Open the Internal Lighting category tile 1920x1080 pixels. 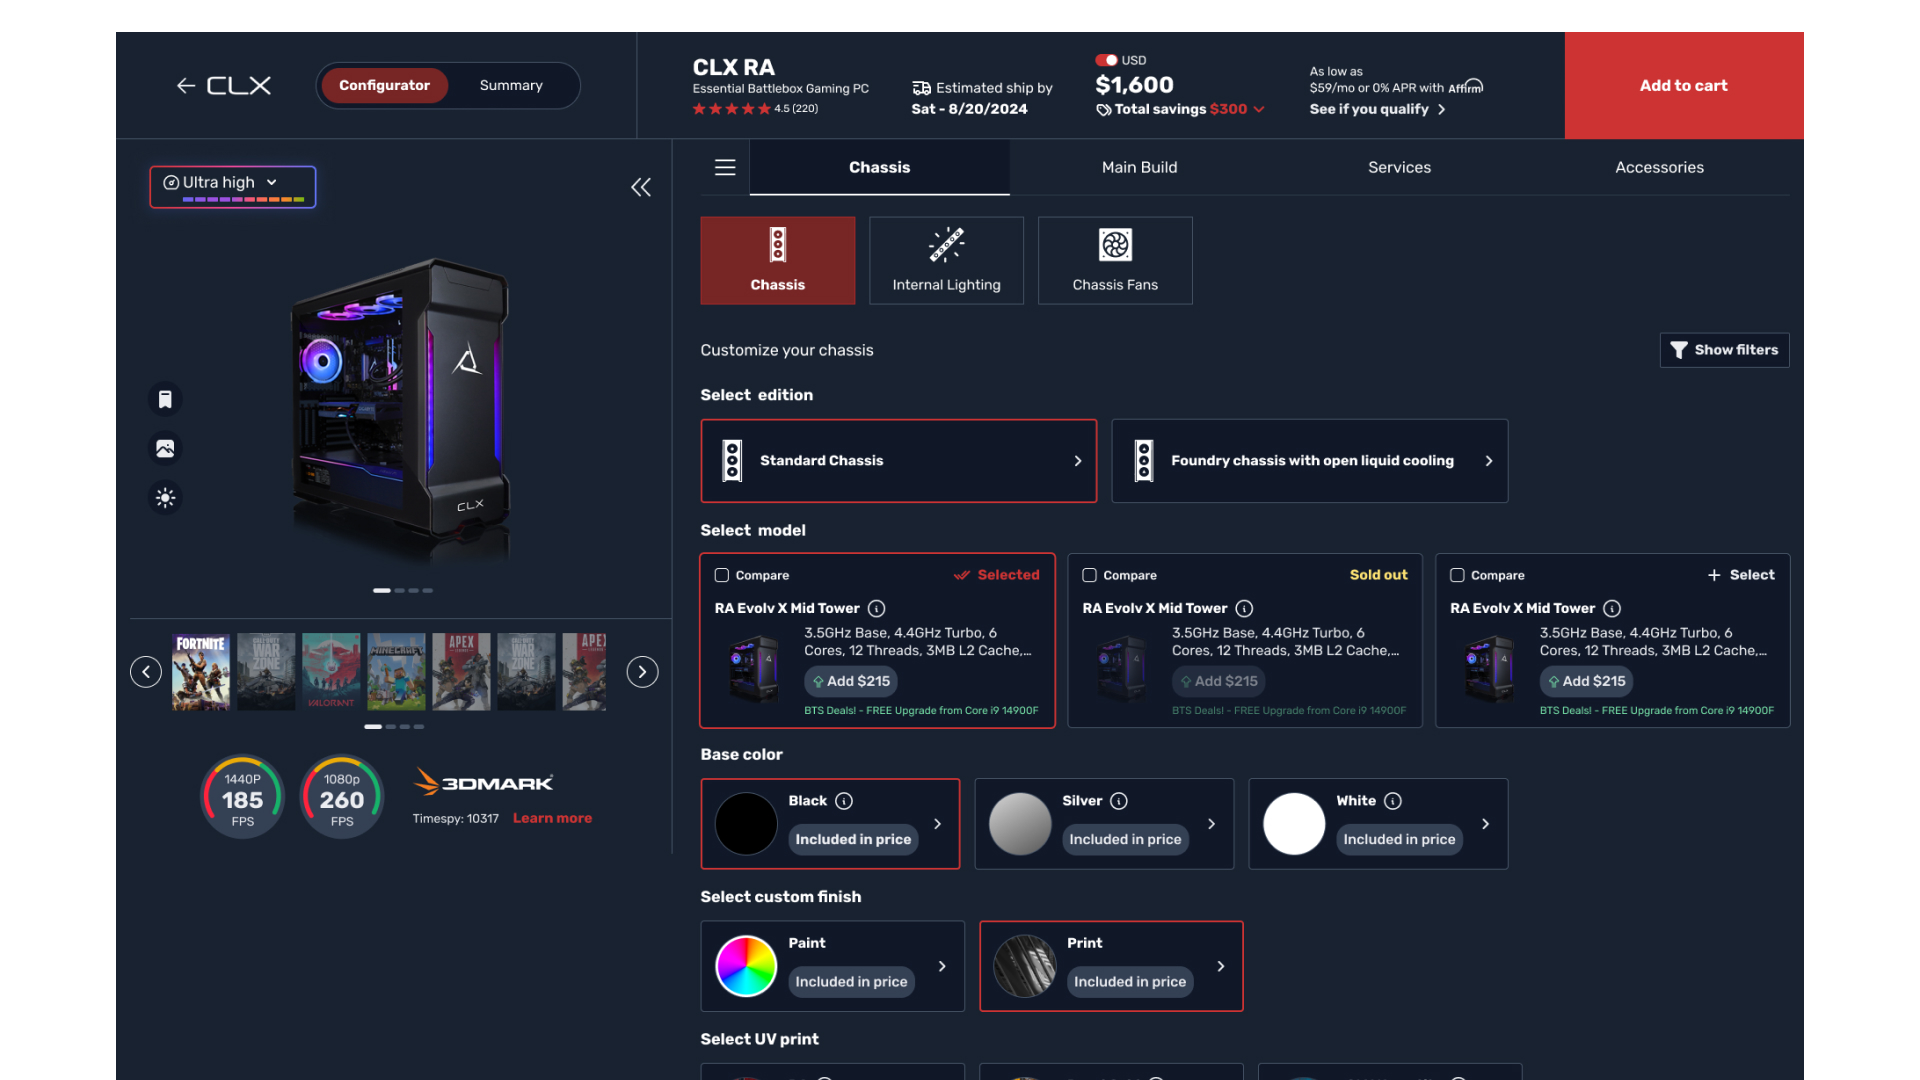click(946, 260)
